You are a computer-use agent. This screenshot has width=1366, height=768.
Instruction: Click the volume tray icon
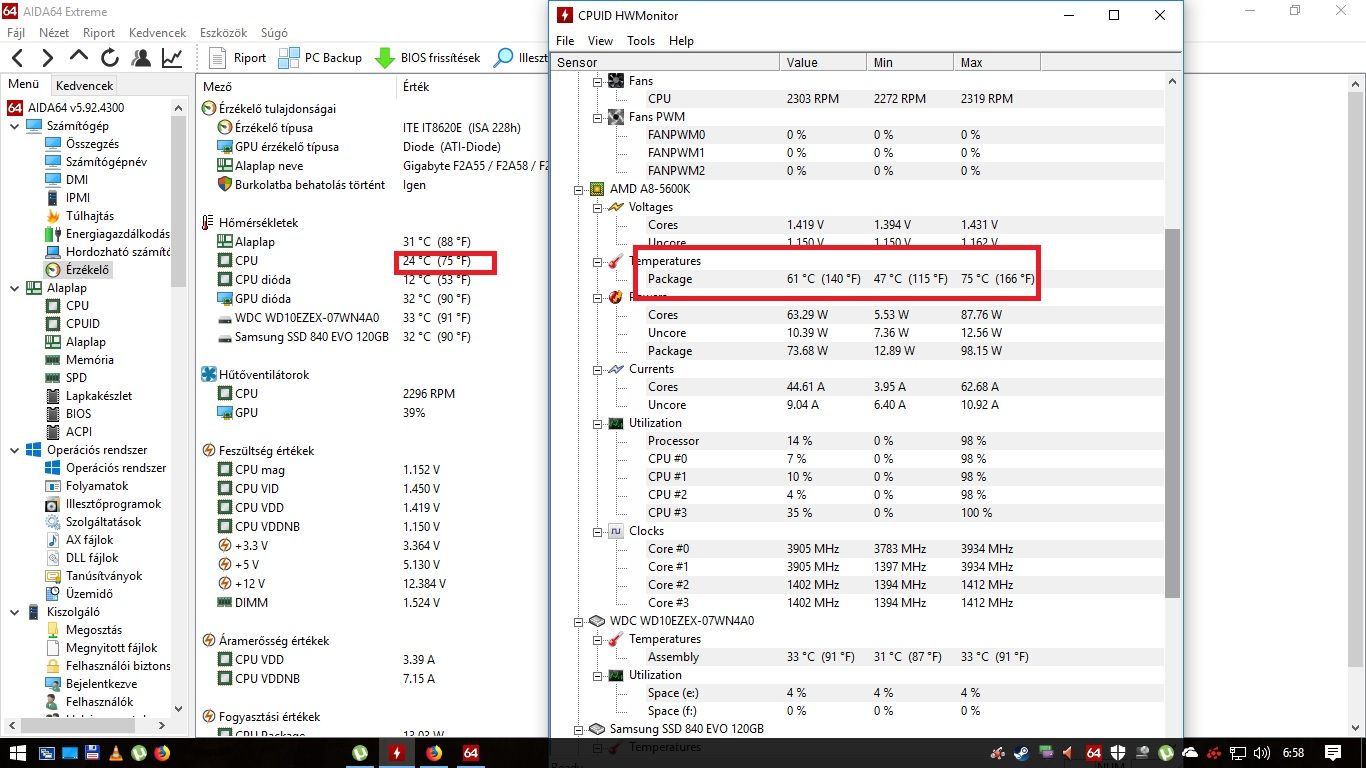pyautogui.click(x=1261, y=753)
